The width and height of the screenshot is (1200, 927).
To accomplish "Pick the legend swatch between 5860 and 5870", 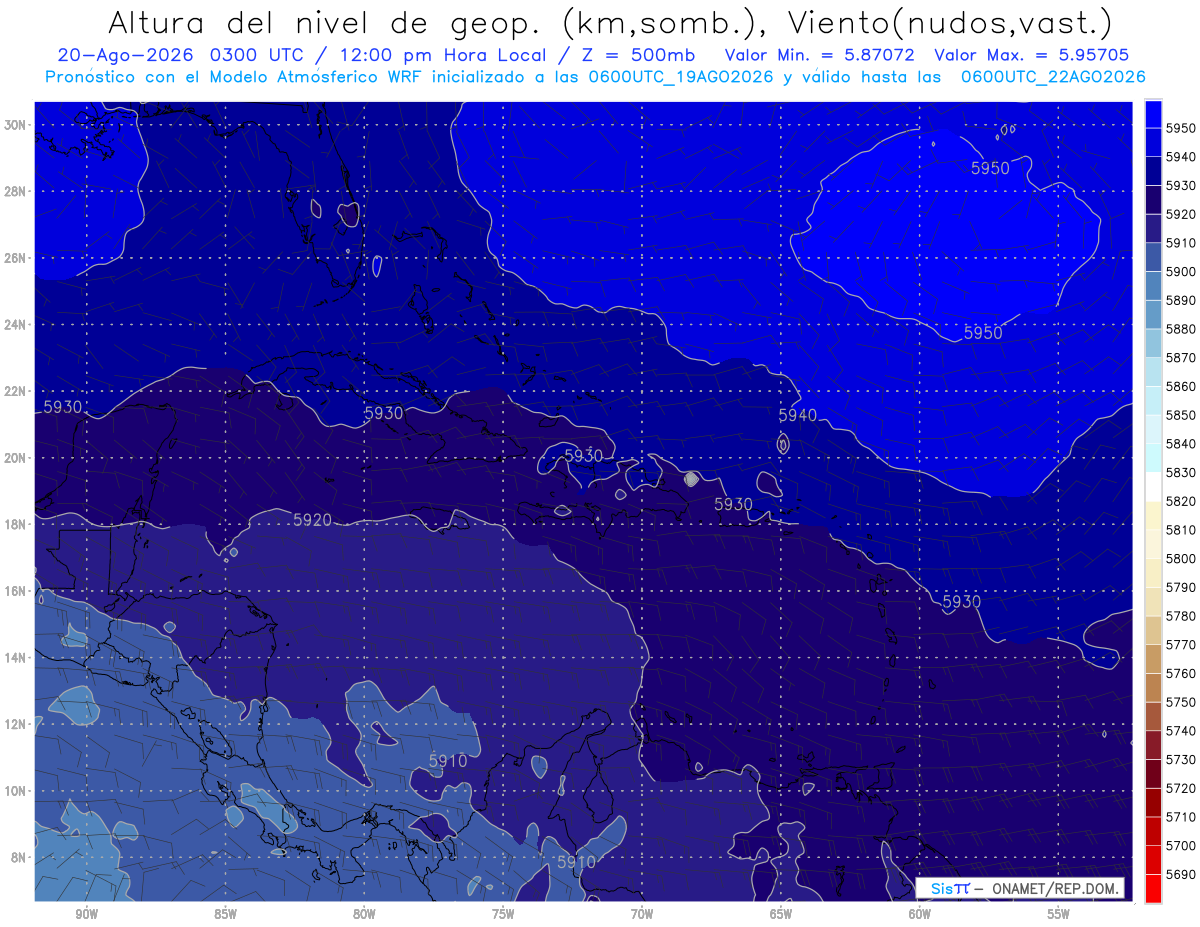I will tap(1153, 372).
